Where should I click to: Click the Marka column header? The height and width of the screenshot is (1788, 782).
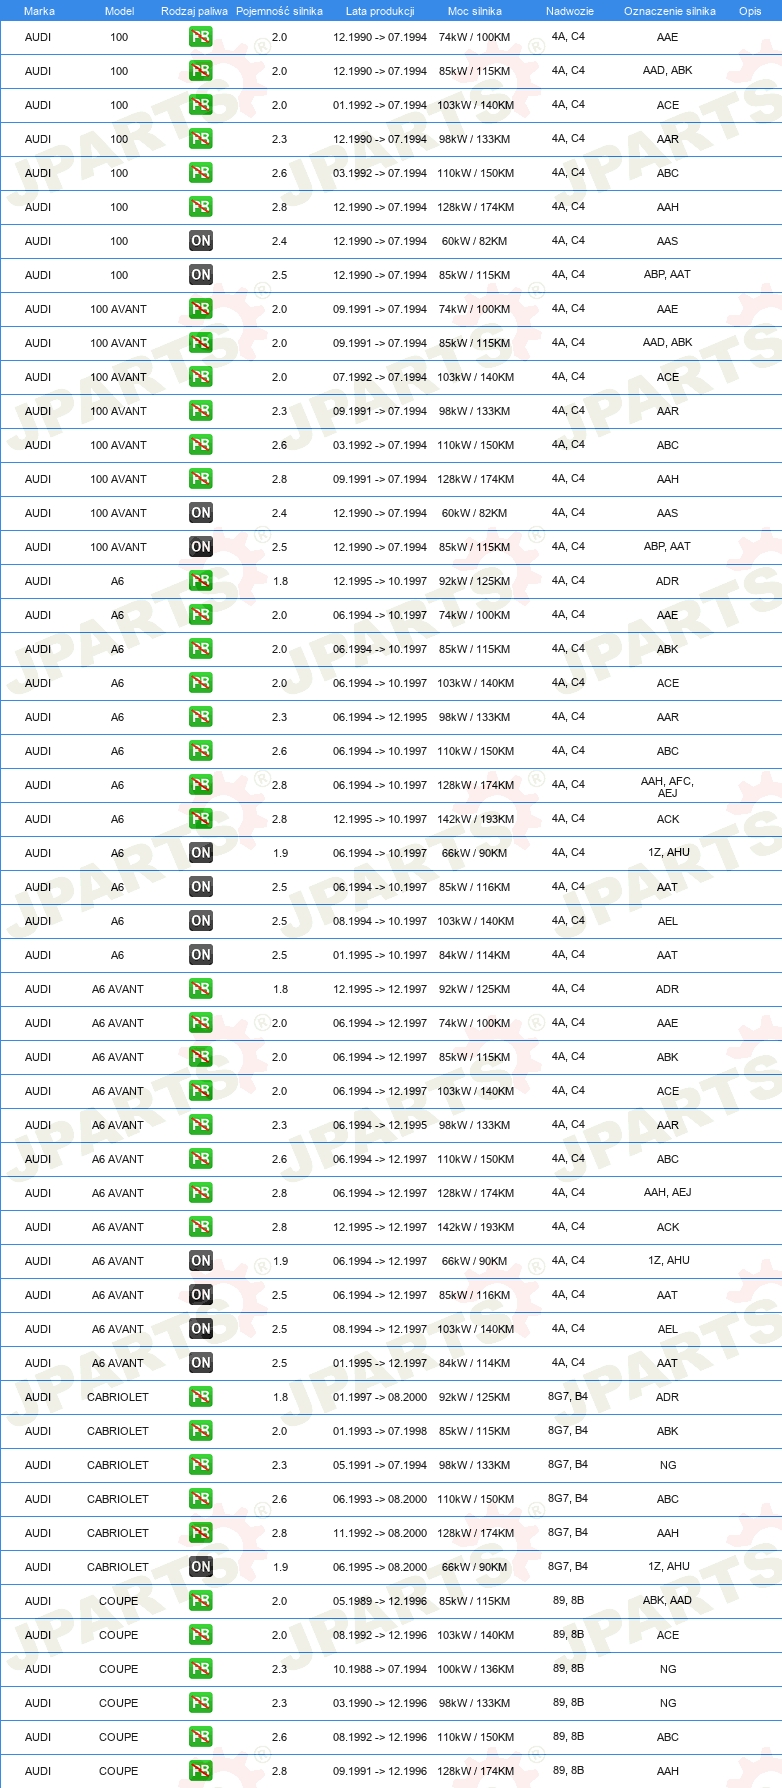tap(39, 11)
